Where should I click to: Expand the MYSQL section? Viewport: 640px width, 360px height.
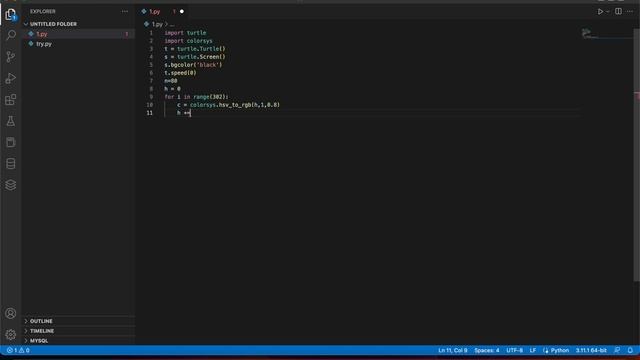[x=39, y=341]
